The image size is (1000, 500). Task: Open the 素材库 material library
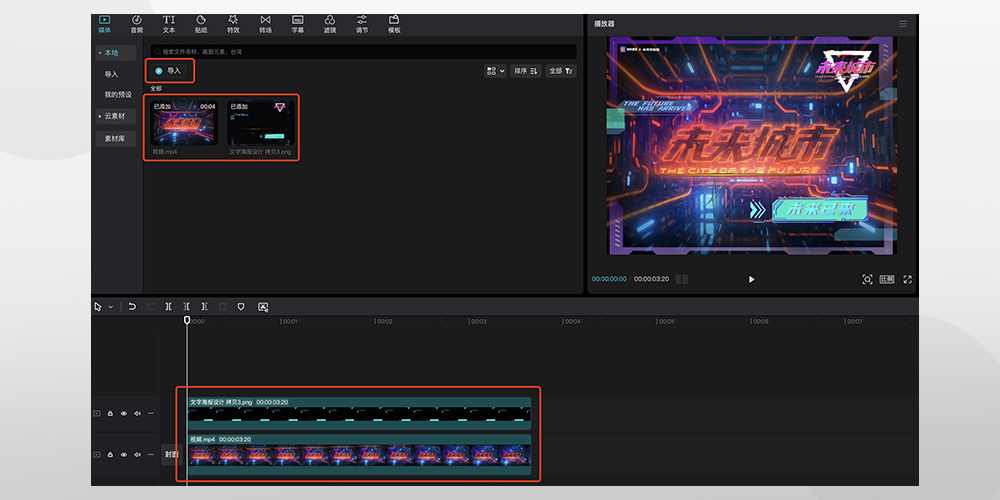pos(115,138)
